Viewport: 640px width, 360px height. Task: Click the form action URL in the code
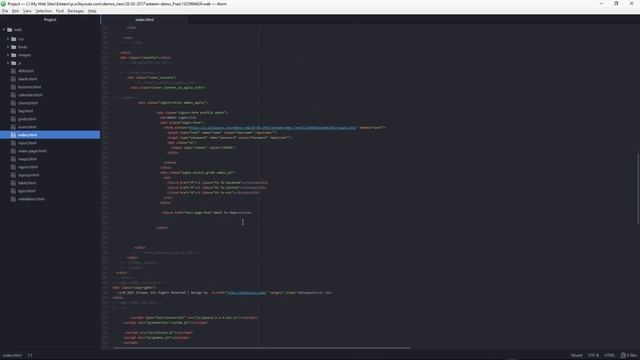pyautogui.click(x=272, y=127)
